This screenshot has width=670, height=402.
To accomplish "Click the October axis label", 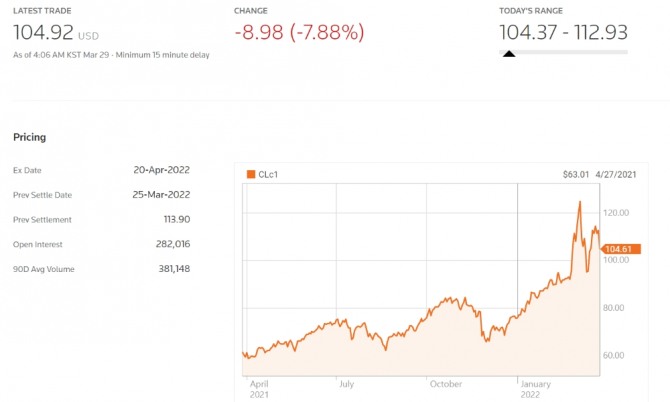I will [445, 382].
